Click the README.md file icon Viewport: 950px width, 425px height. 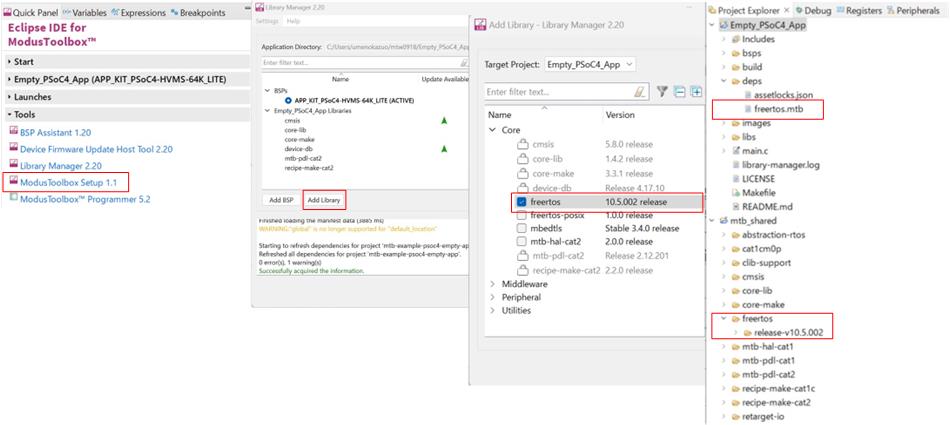(x=737, y=207)
